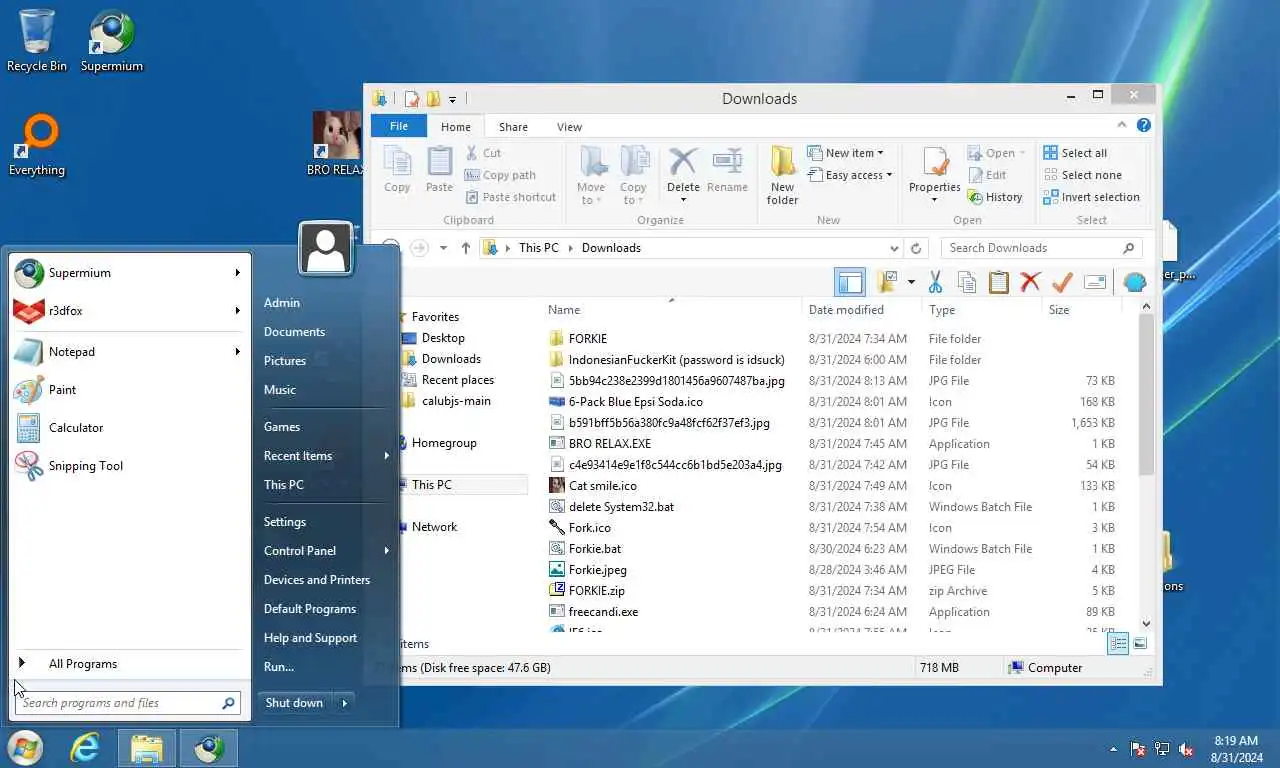Open the Action Center flag tray icon
The height and width of the screenshot is (768, 1280).
pyautogui.click(x=1138, y=749)
